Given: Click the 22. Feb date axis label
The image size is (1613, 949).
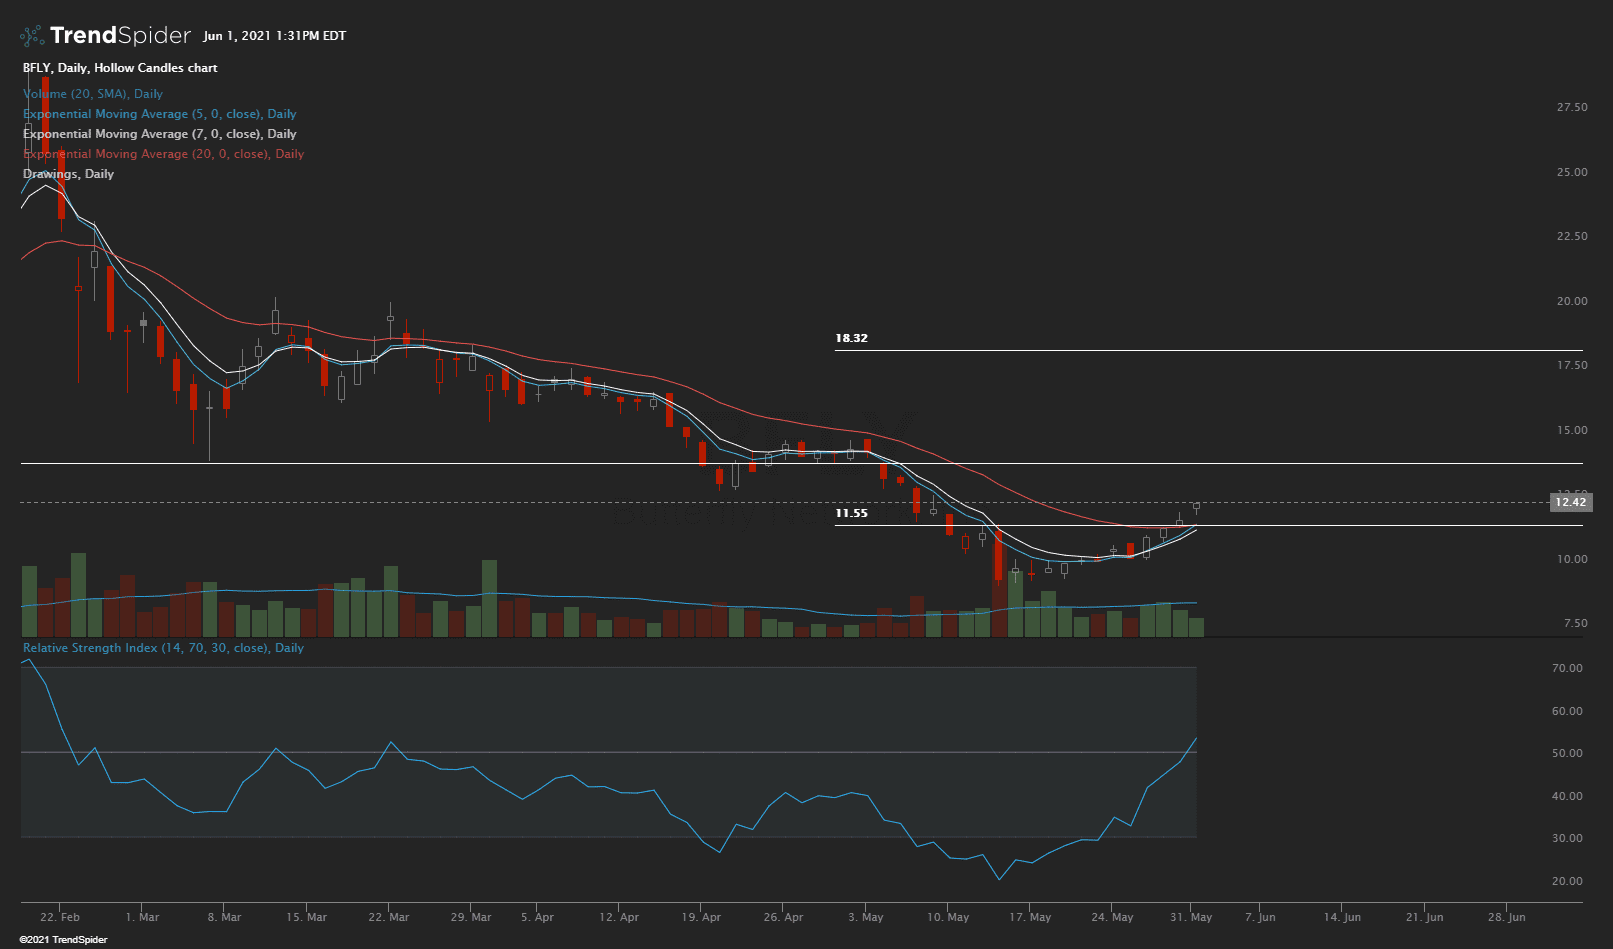Looking at the screenshot, I should click(x=60, y=917).
